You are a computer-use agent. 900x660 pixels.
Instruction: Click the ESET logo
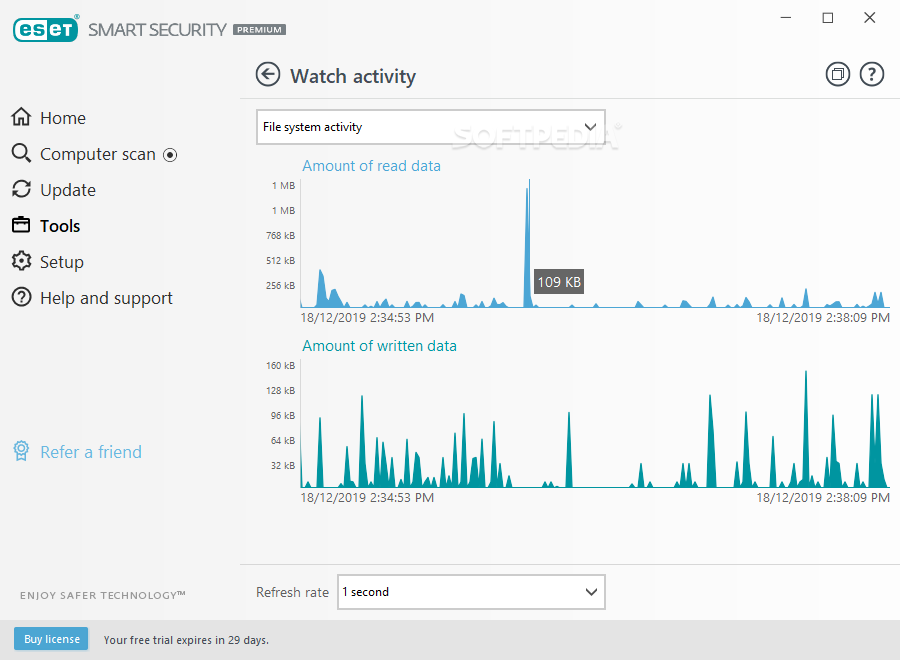pos(46,29)
